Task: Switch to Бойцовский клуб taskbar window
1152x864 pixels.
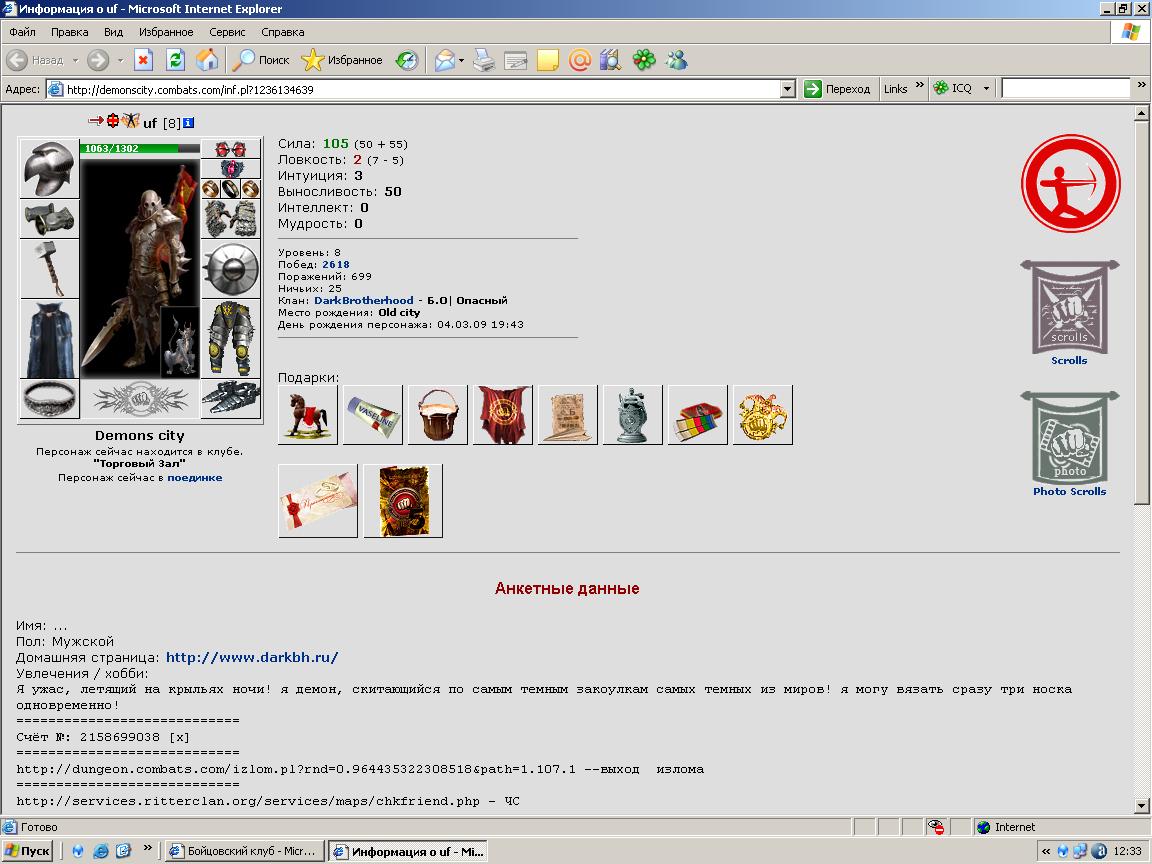Action: click(x=245, y=851)
